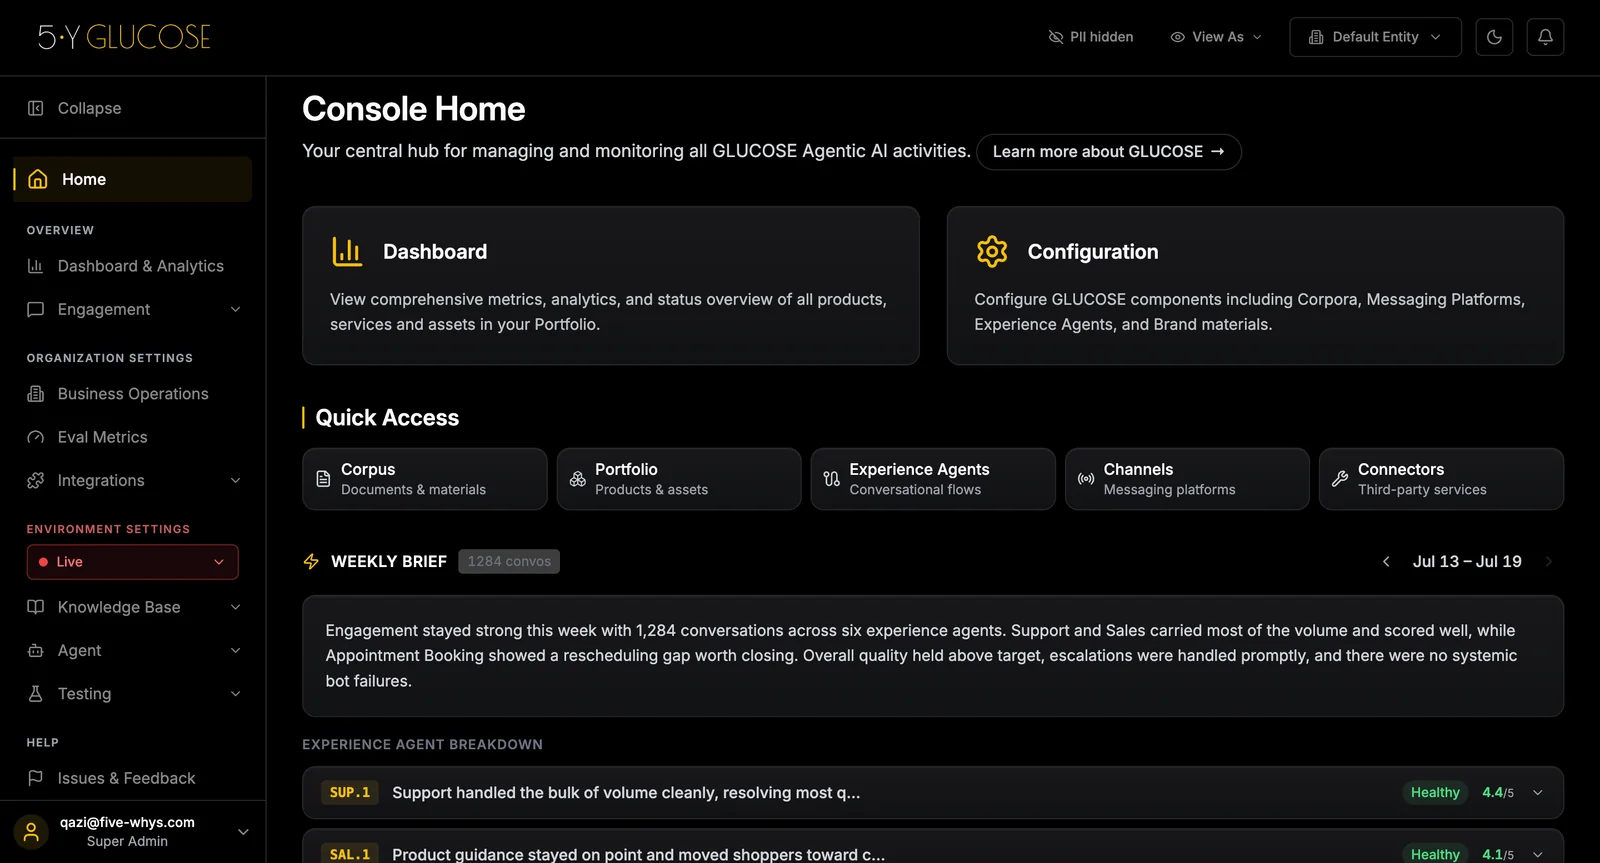Go to the next week brief
The height and width of the screenshot is (863, 1600).
(x=1548, y=562)
